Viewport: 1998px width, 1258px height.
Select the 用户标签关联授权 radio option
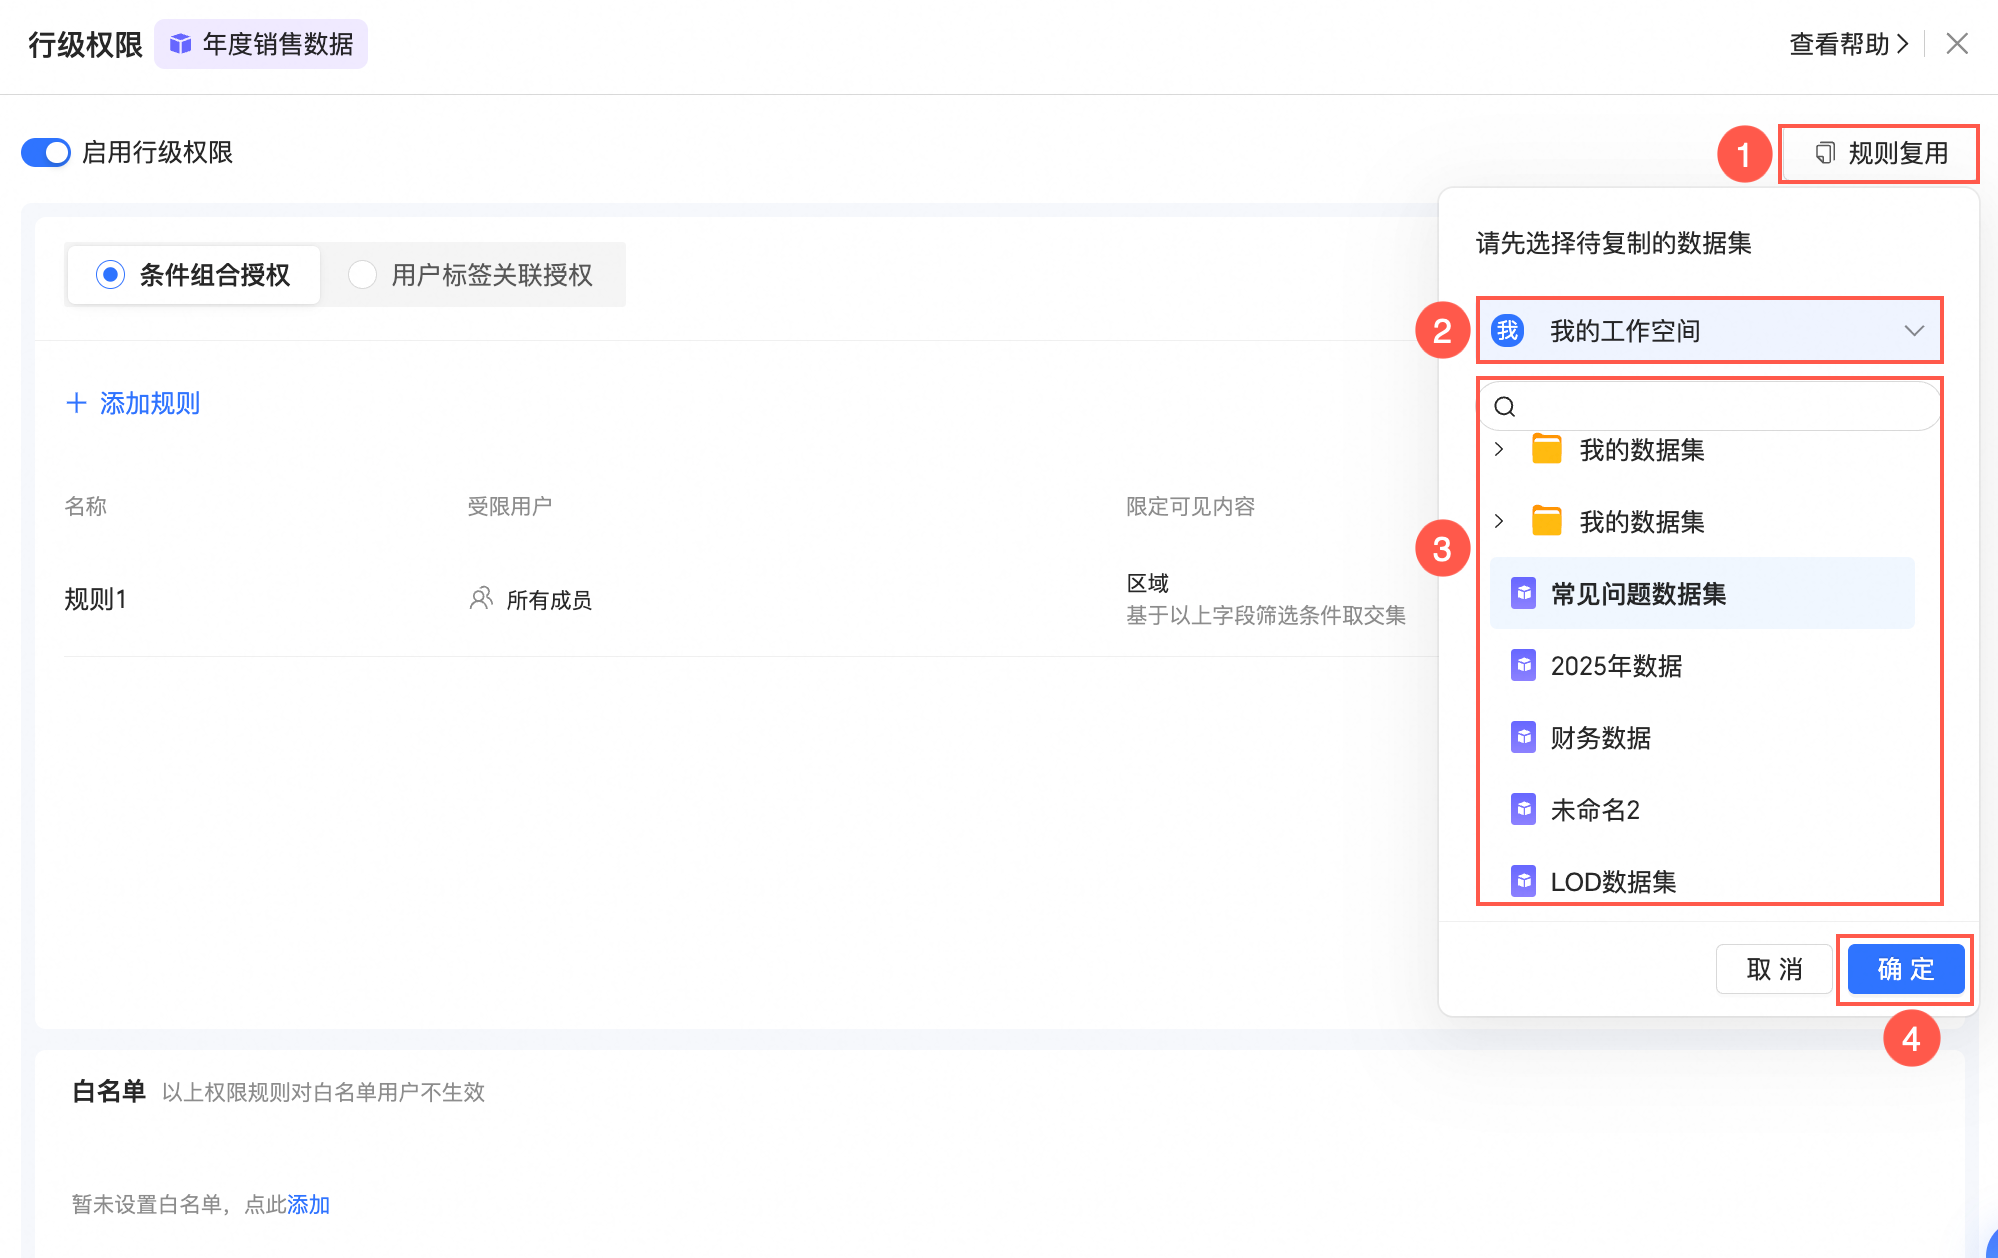(x=362, y=274)
